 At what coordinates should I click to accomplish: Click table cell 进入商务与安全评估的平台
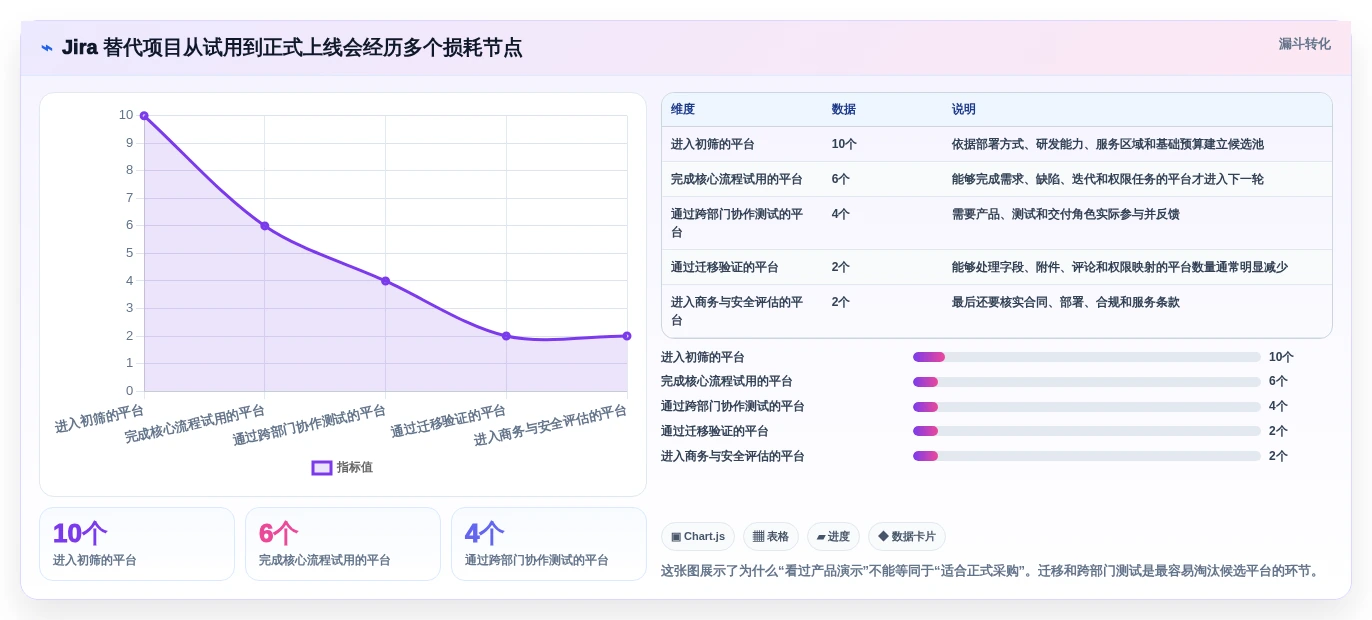pyautogui.click(x=737, y=311)
